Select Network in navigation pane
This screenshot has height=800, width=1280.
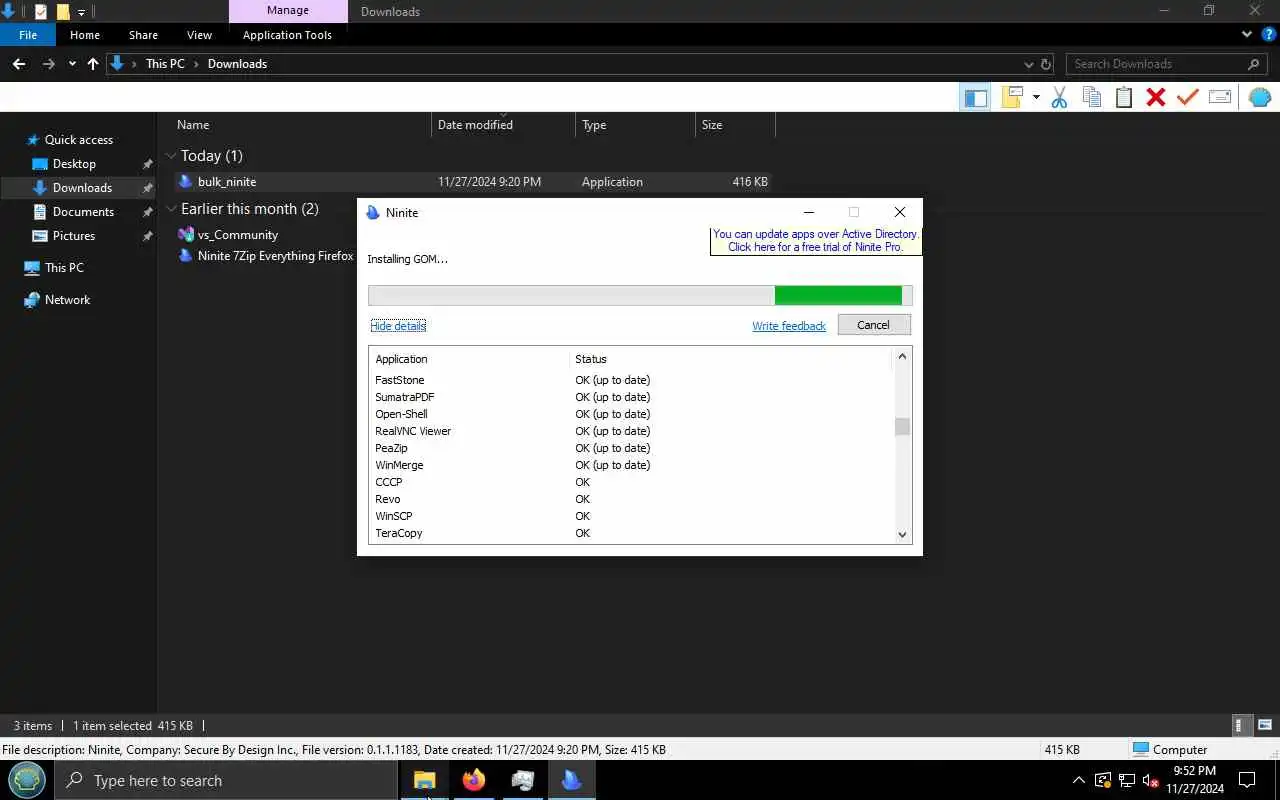click(67, 300)
